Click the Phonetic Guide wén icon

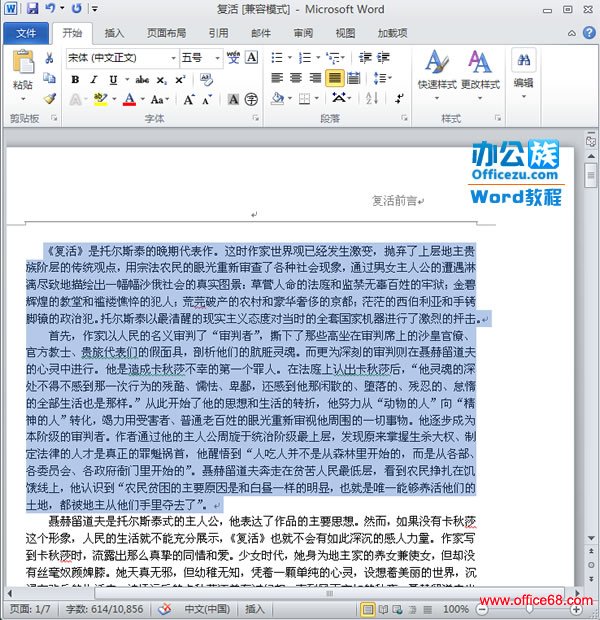coord(233,58)
